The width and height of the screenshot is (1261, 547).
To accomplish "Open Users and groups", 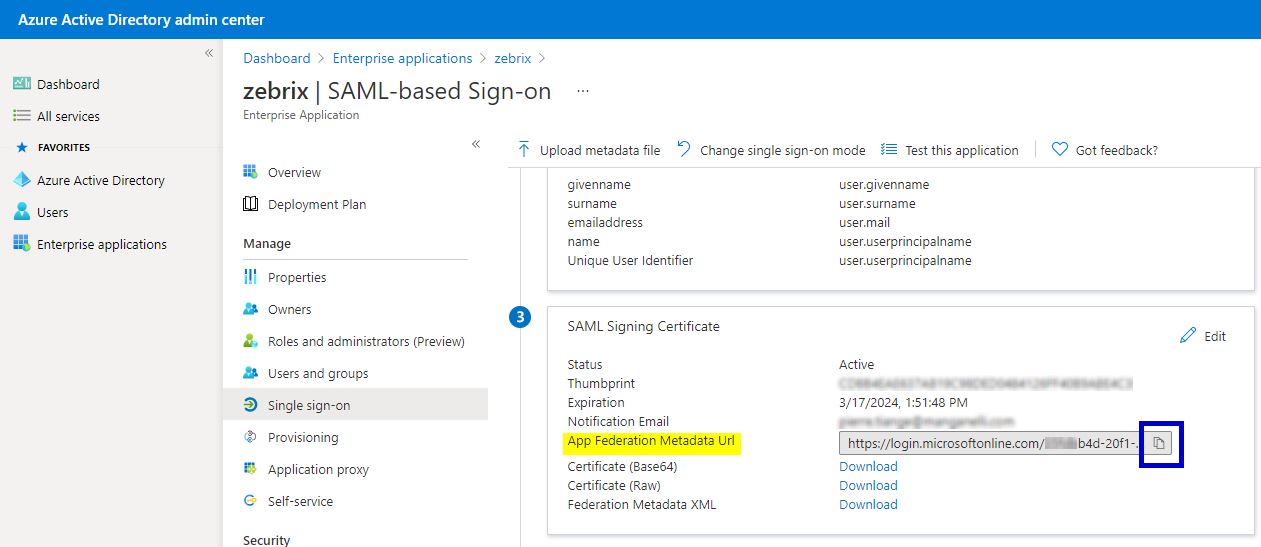I will click(318, 373).
